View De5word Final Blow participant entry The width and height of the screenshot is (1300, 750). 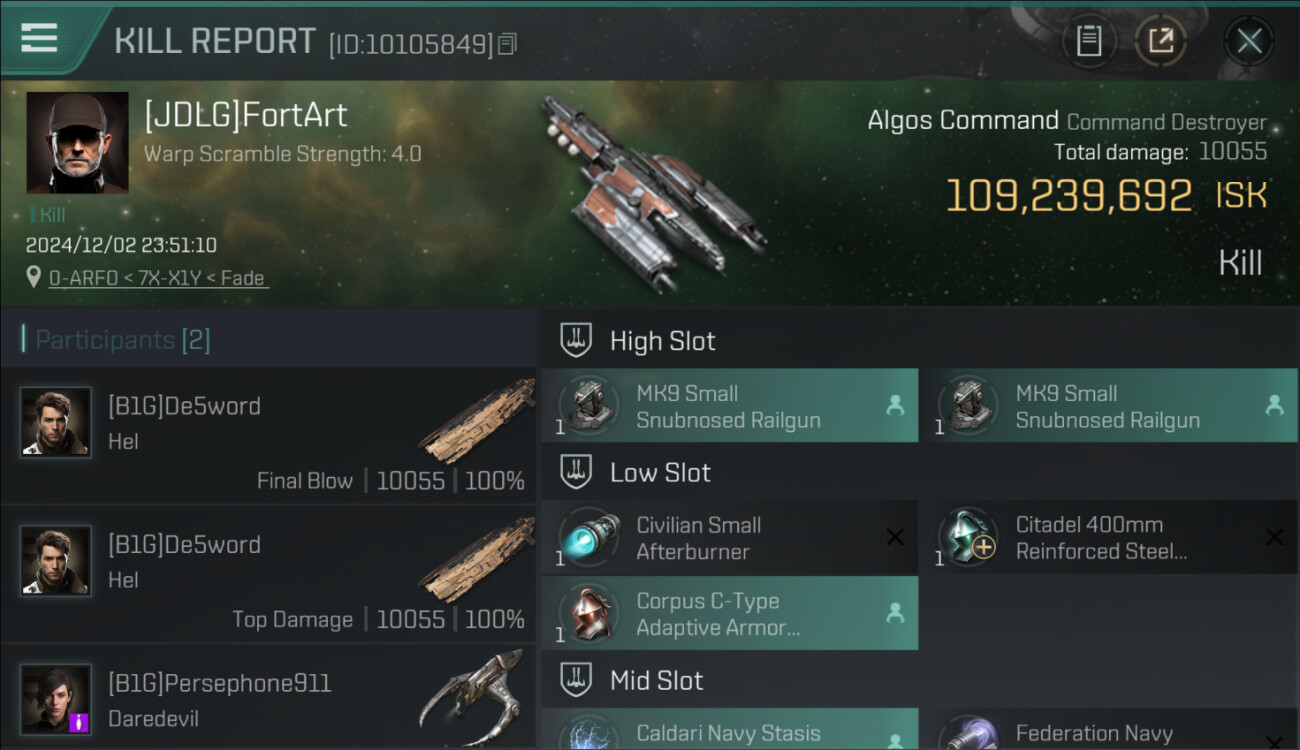coord(268,435)
